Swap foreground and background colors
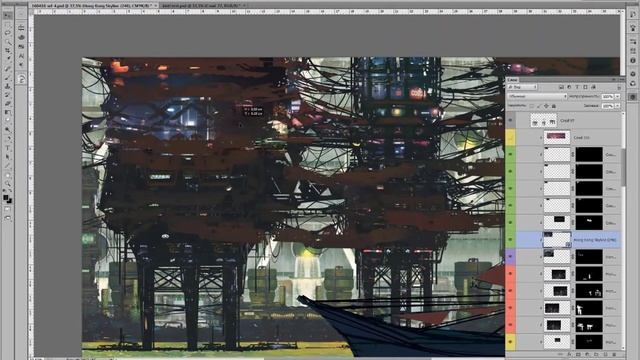This screenshot has height=360, width=640. [10, 191]
